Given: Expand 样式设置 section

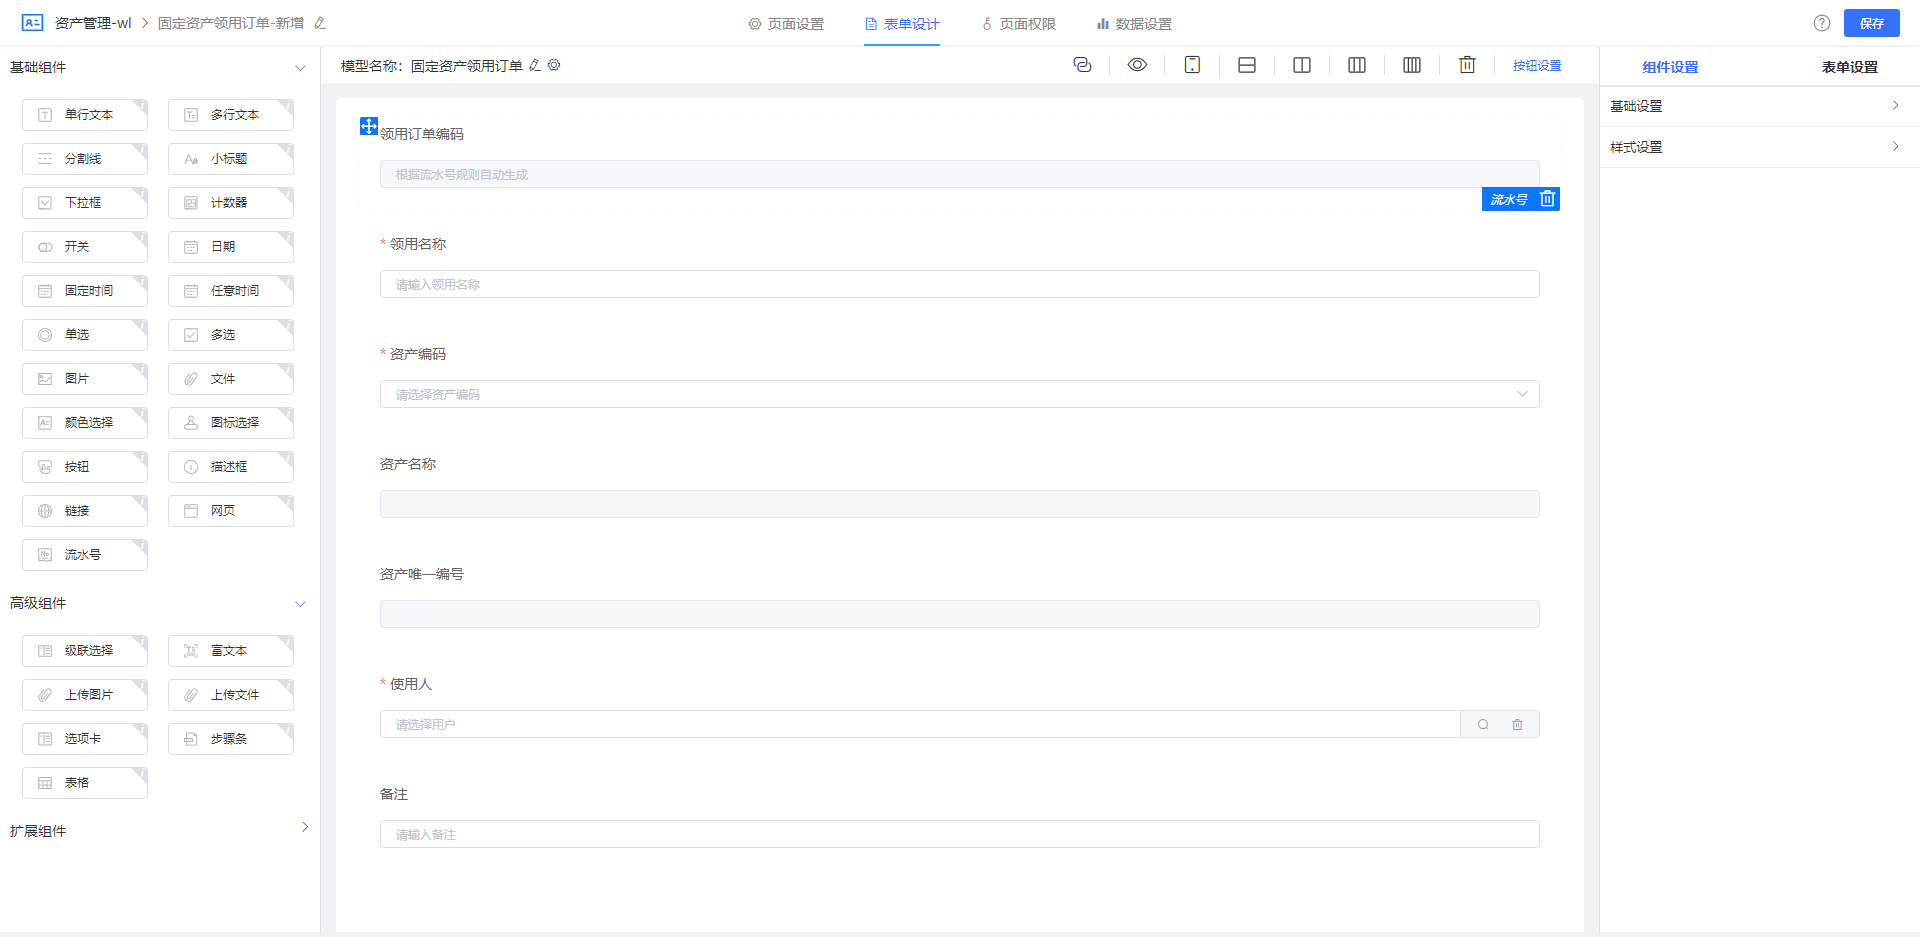Looking at the screenshot, I should point(1760,147).
